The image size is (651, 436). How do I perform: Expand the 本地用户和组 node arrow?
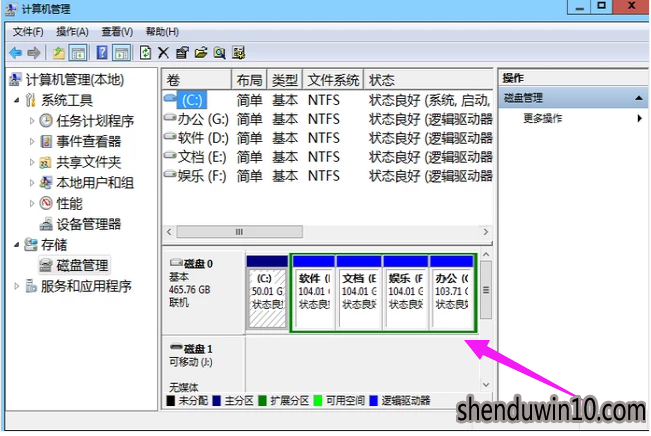(x=32, y=183)
